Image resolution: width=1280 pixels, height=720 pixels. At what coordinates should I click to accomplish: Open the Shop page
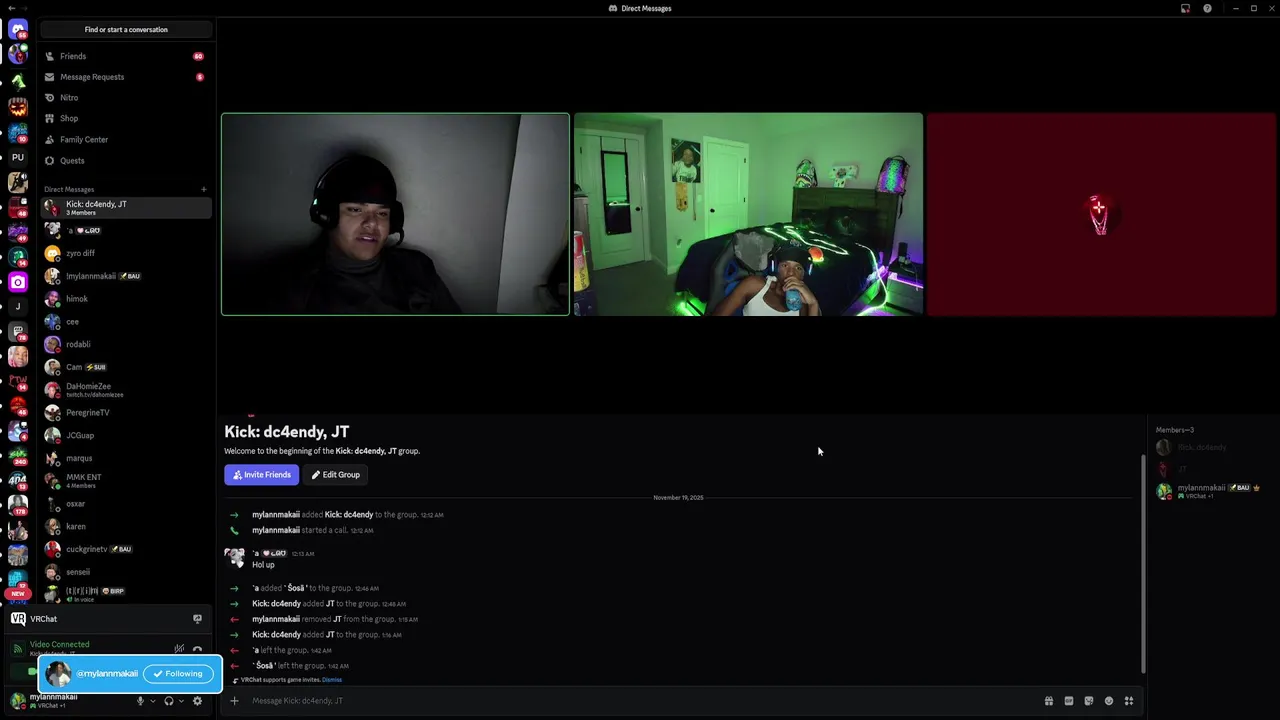point(126,119)
